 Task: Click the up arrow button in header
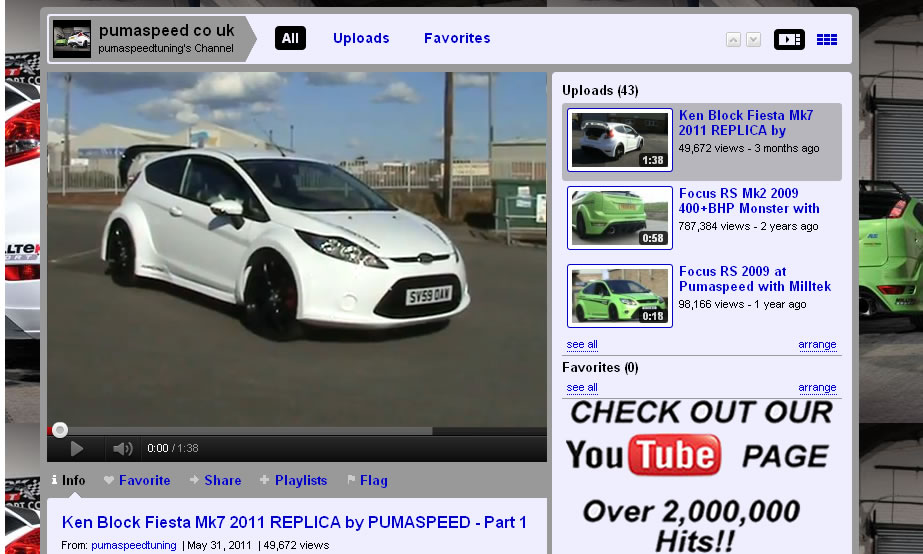(733, 40)
